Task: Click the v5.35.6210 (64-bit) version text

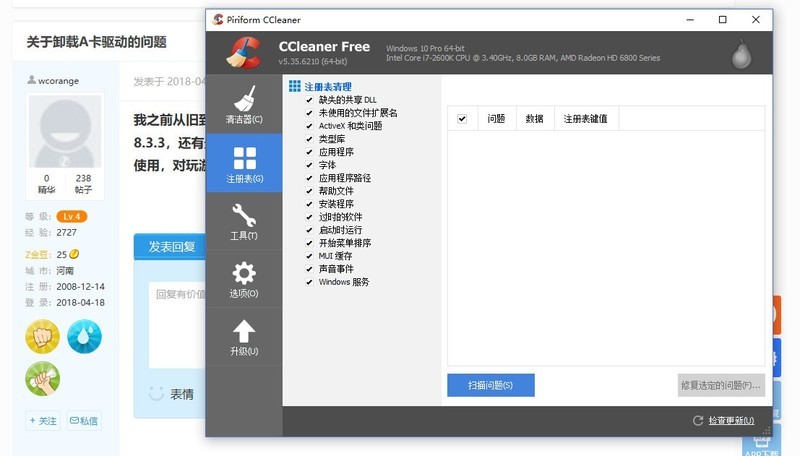Action: click(312, 61)
